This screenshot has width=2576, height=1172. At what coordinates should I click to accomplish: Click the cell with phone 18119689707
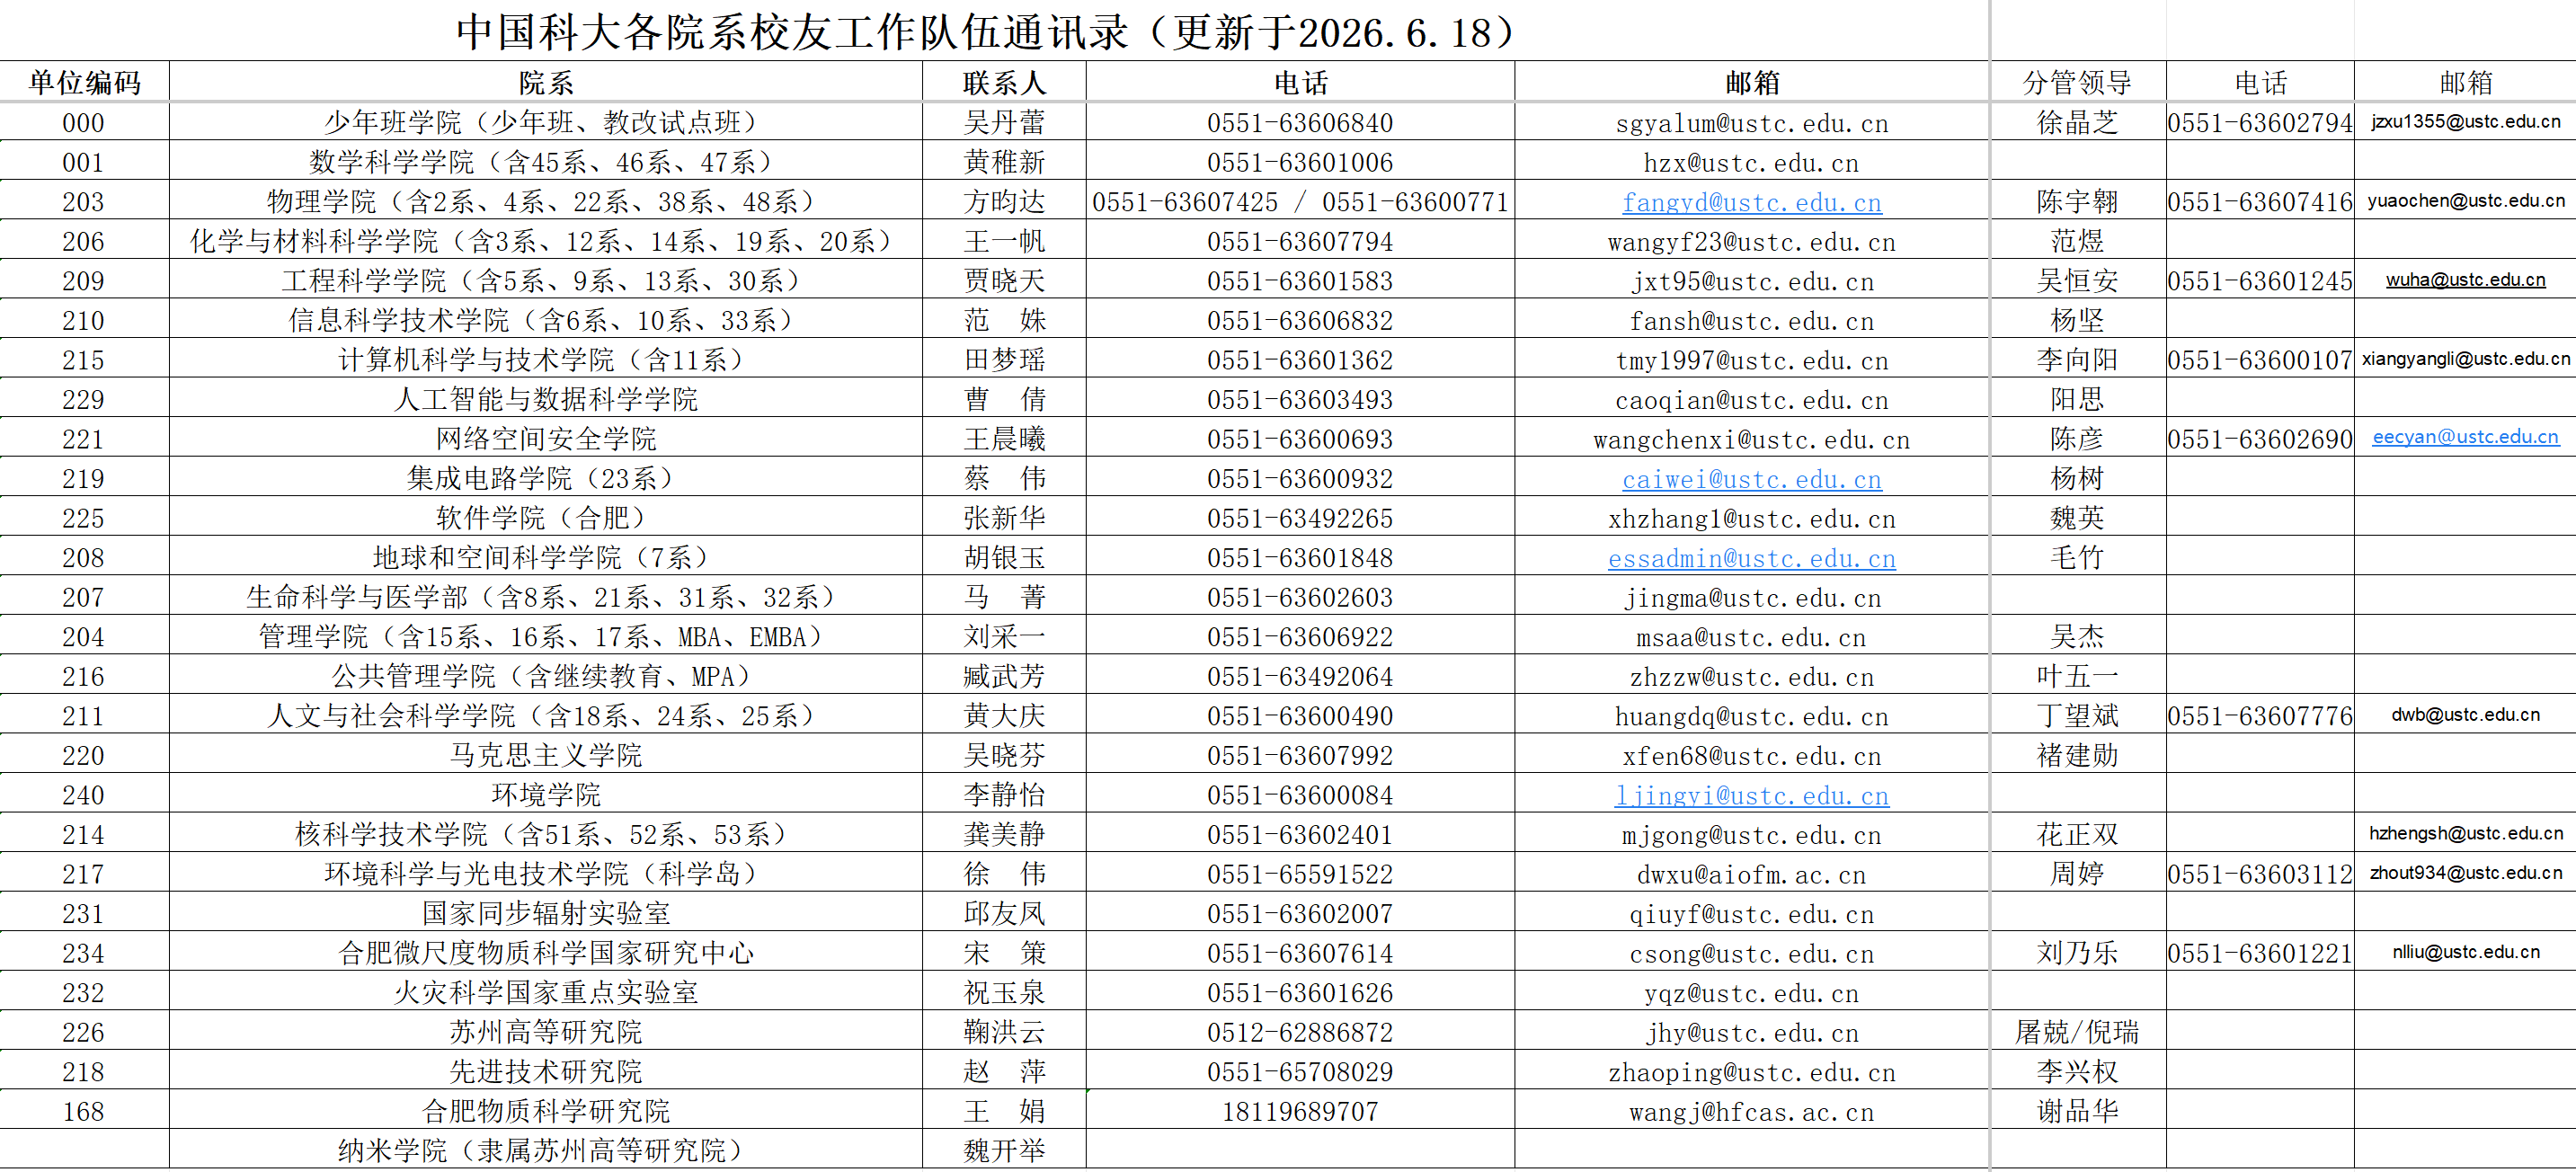[x=1300, y=1111]
